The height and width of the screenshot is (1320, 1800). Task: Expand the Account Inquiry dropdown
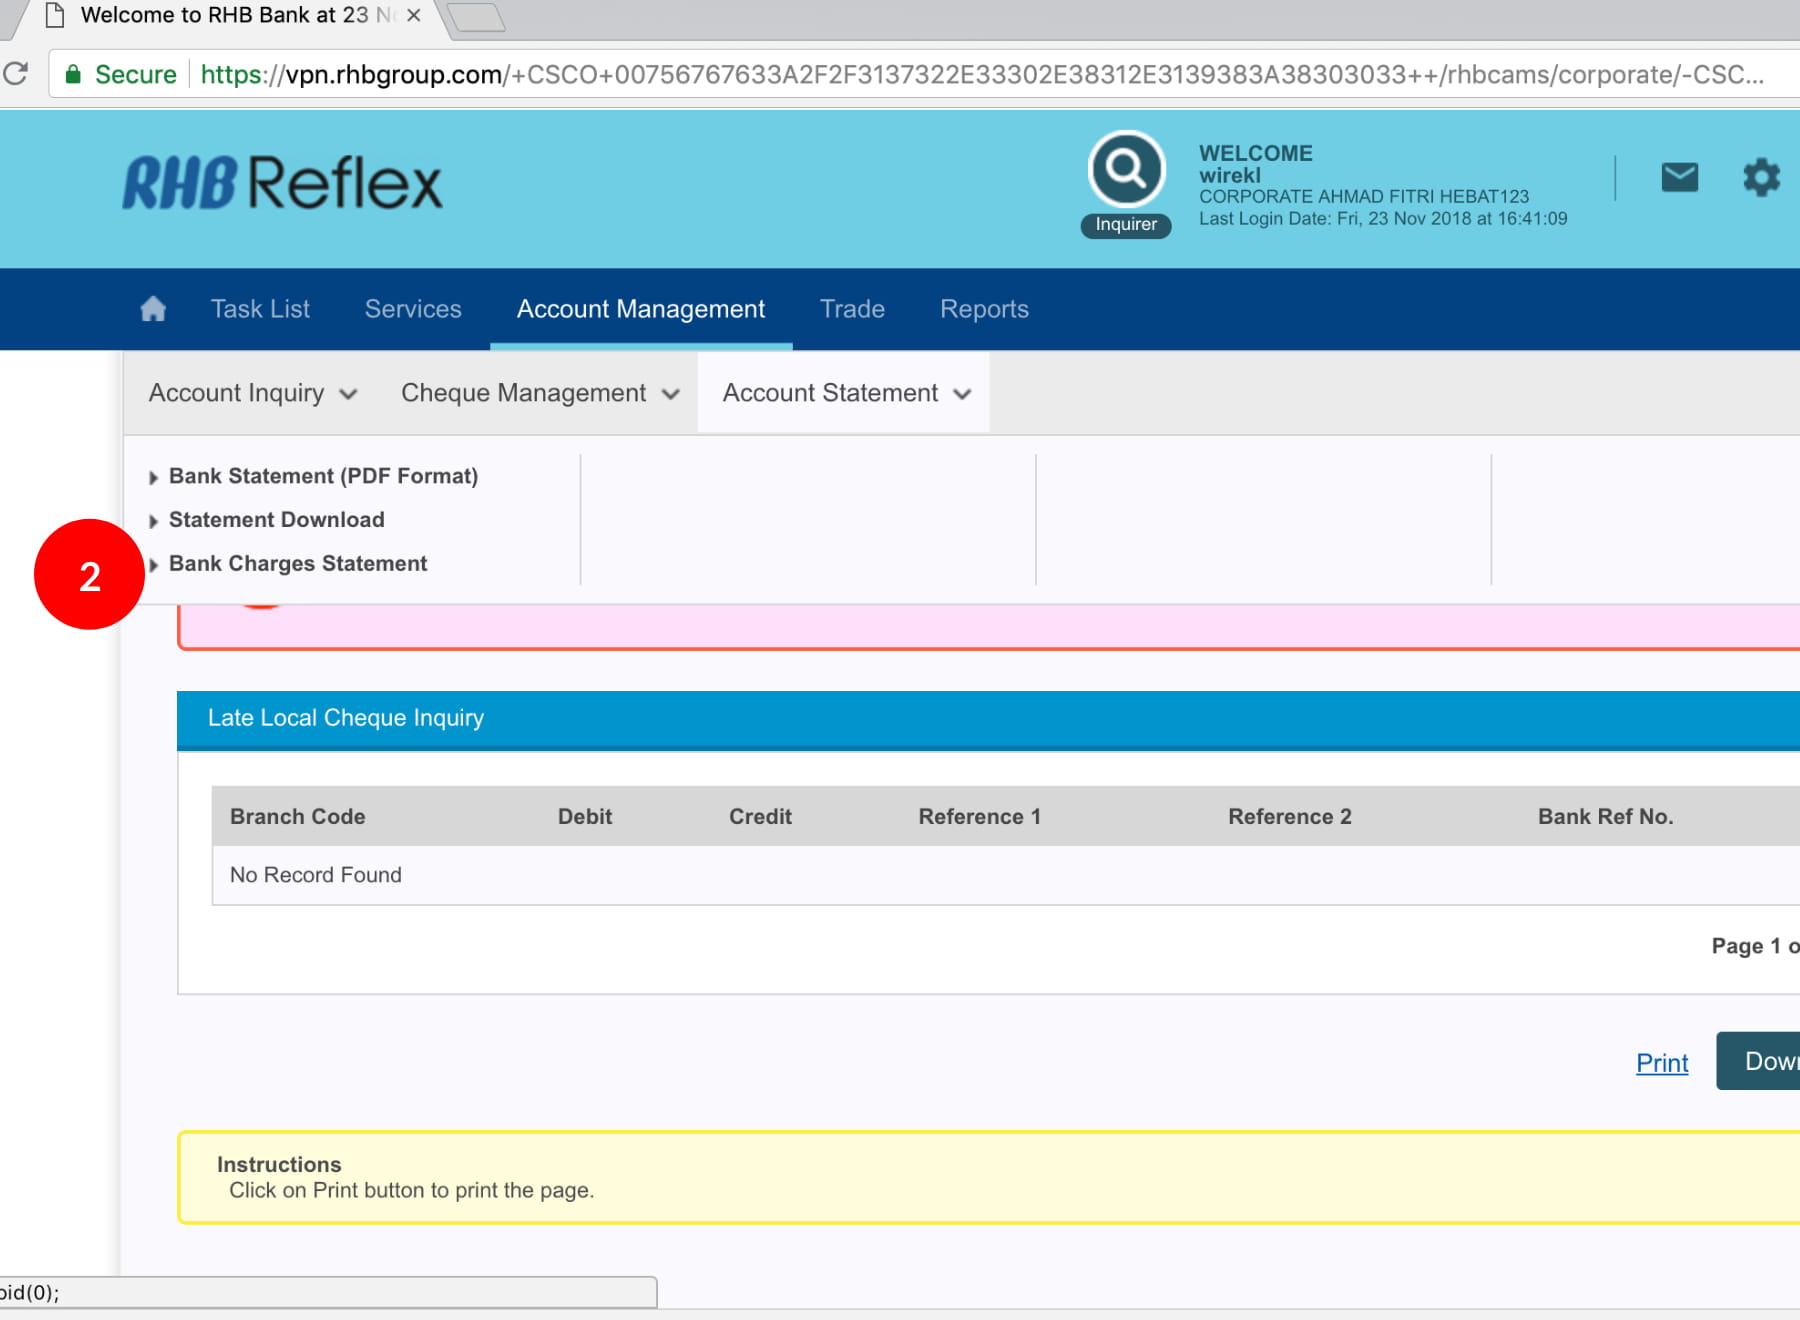(x=252, y=393)
